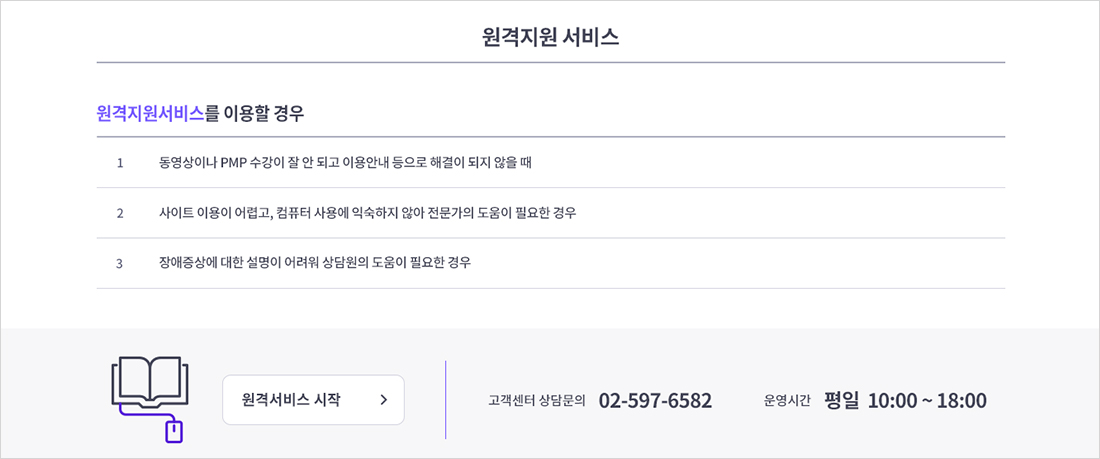The width and height of the screenshot is (1100, 459).
Task: Click the 18:00 closing time
Action: pyautogui.click(x=961, y=401)
